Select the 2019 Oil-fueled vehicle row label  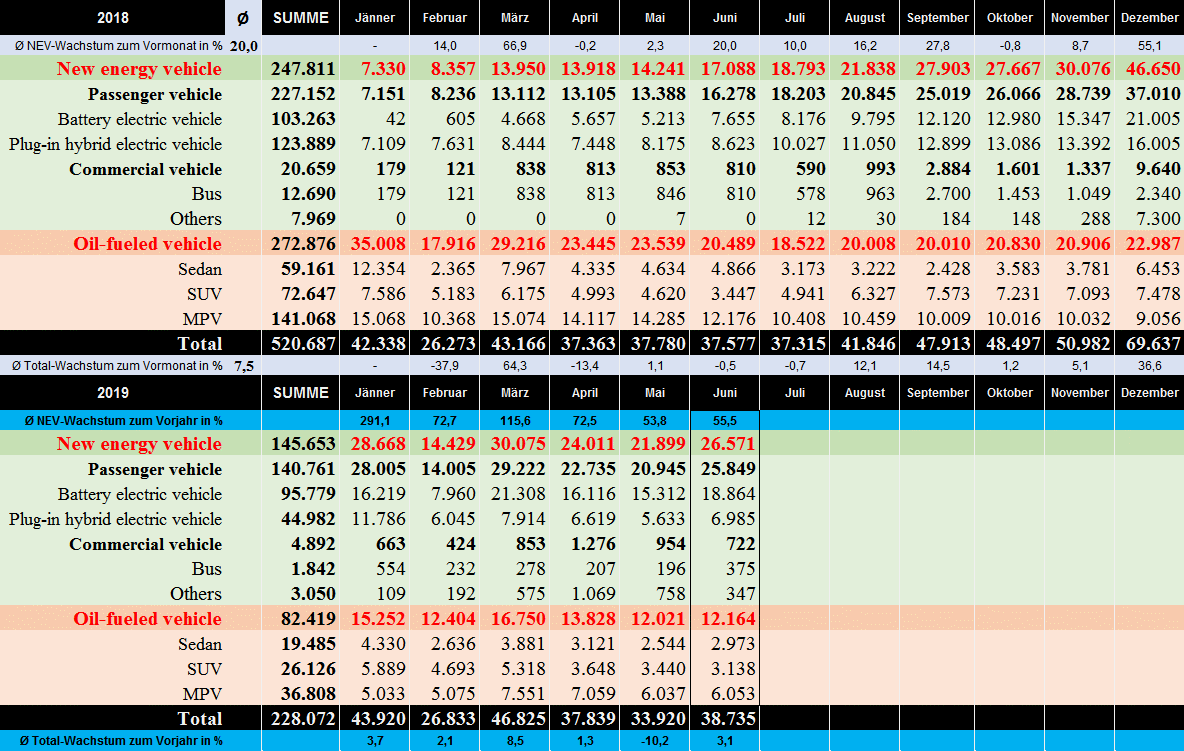(147, 619)
